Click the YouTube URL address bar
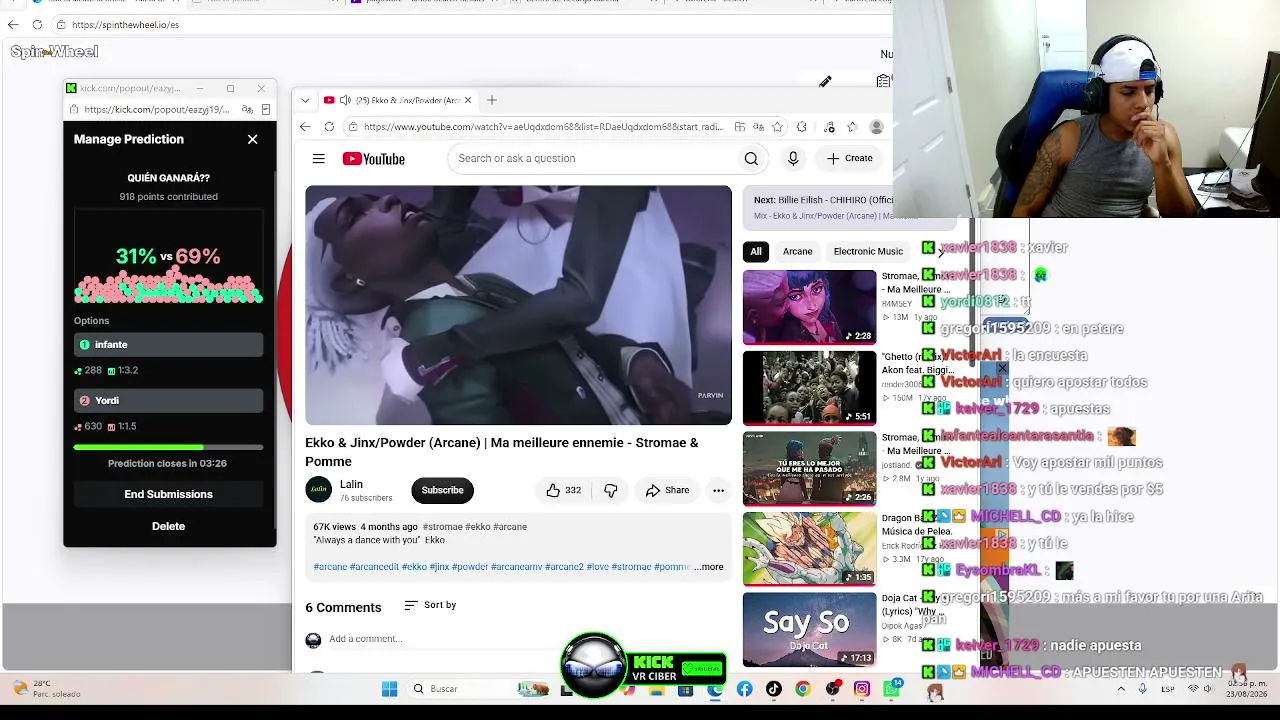Image resolution: width=1280 pixels, height=720 pixels. click(543, 127)
